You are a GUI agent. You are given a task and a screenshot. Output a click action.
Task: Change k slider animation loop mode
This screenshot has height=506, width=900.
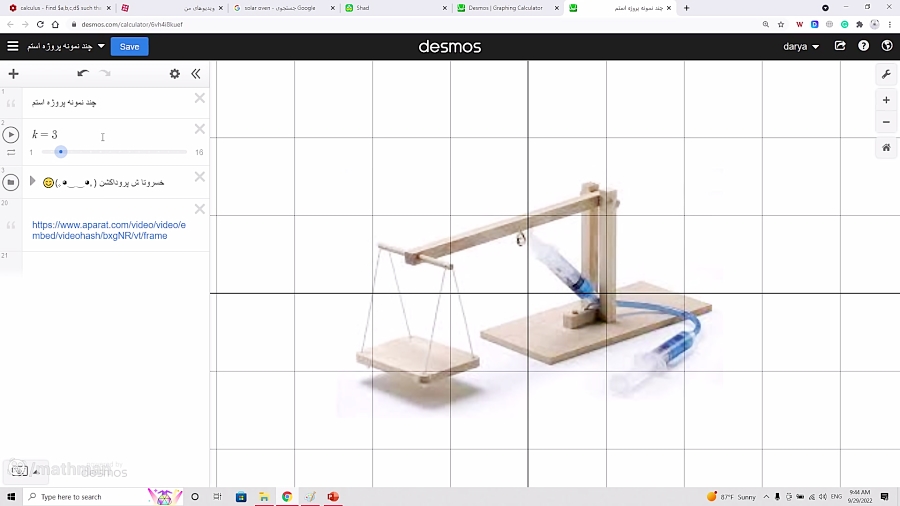[x=11, y=153]
